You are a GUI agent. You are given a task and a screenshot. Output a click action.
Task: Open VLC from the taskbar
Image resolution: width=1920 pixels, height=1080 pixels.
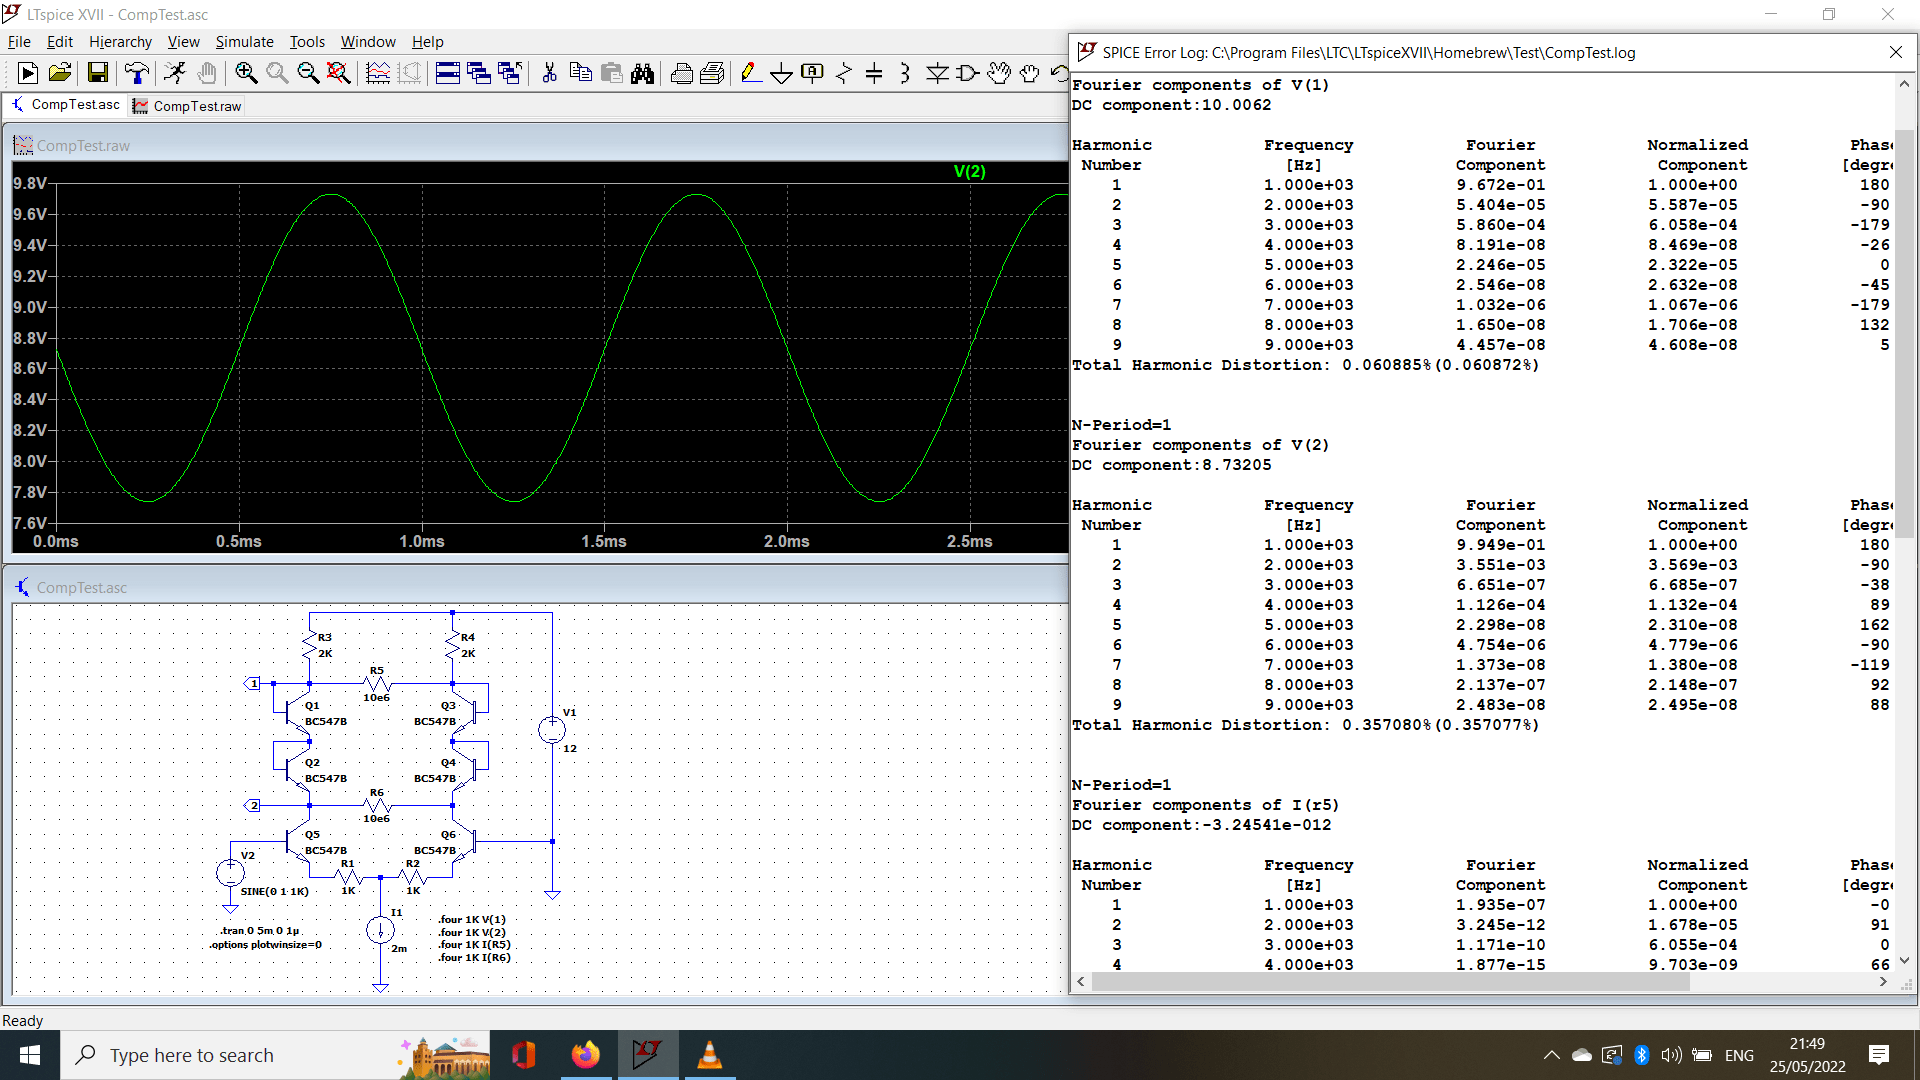(x=709, y=1055)
